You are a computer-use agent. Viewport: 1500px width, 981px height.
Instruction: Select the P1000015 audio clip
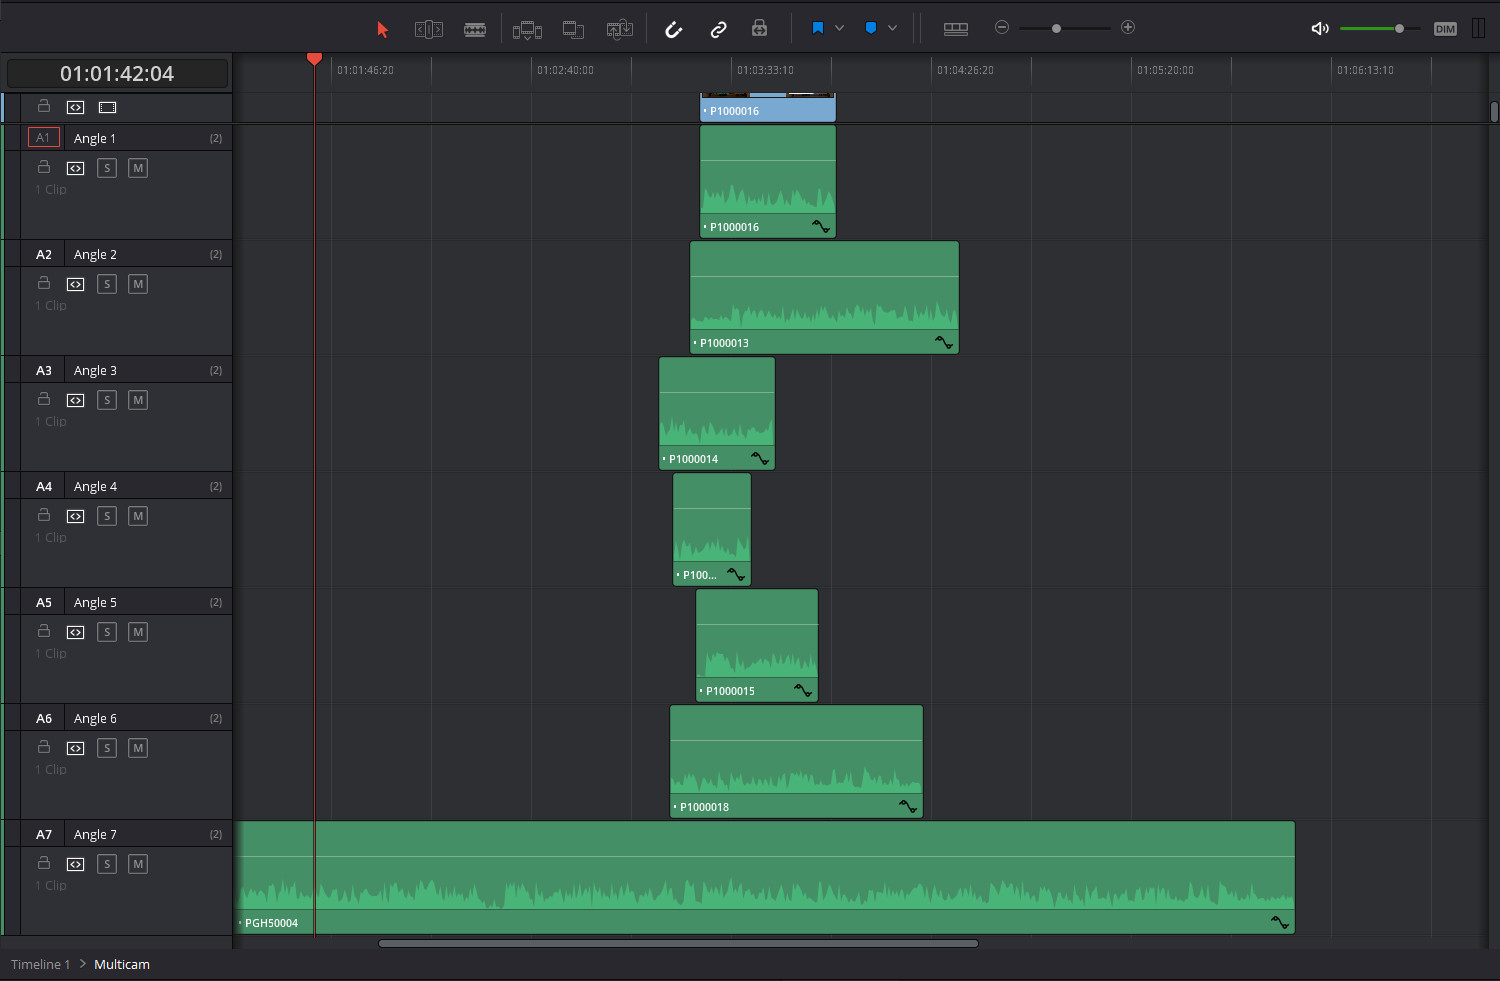pos(757,645)
